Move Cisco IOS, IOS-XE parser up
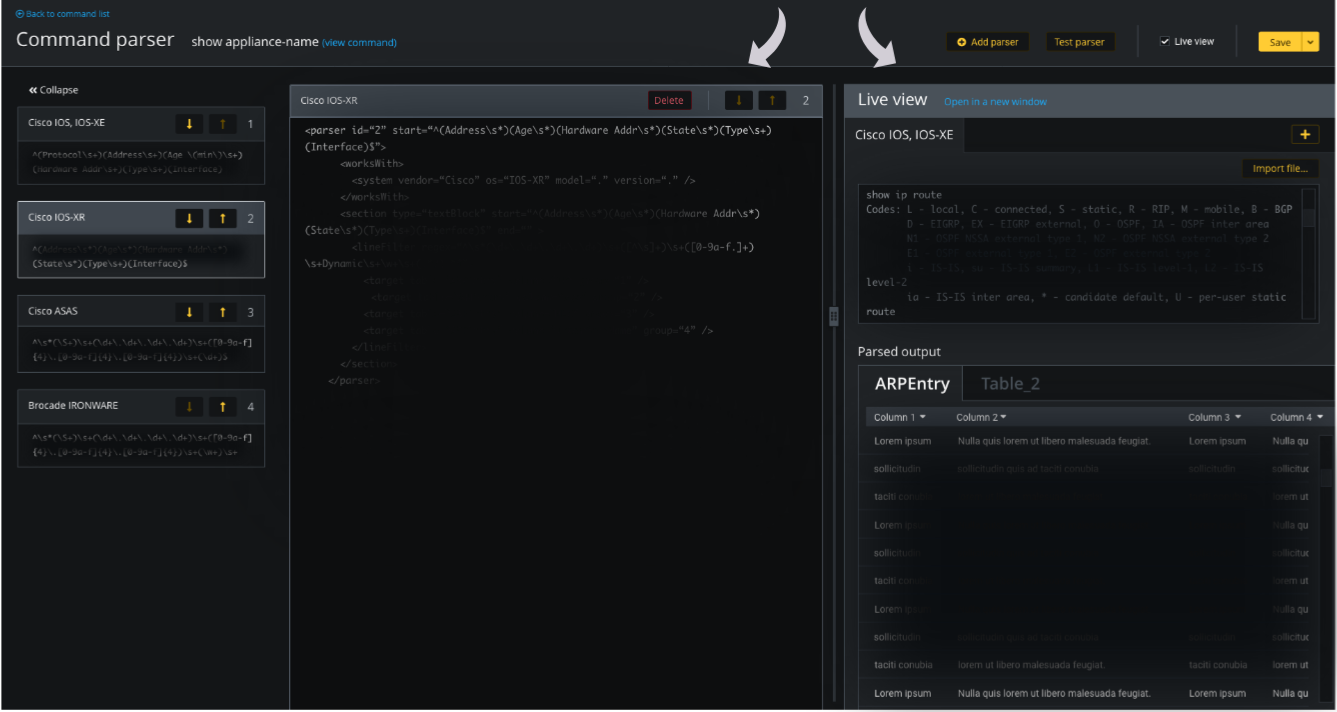 [x=223, y=124]
